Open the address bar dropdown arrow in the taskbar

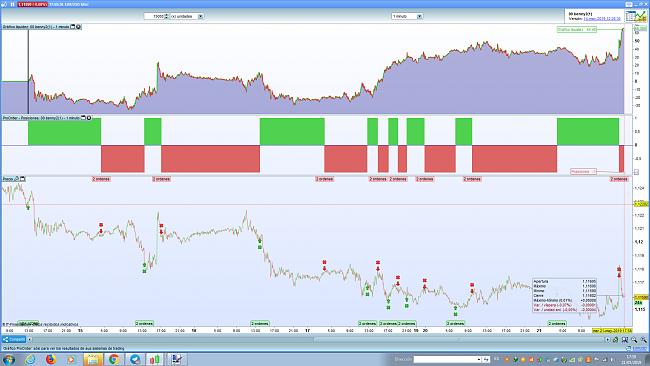[479, 359]
